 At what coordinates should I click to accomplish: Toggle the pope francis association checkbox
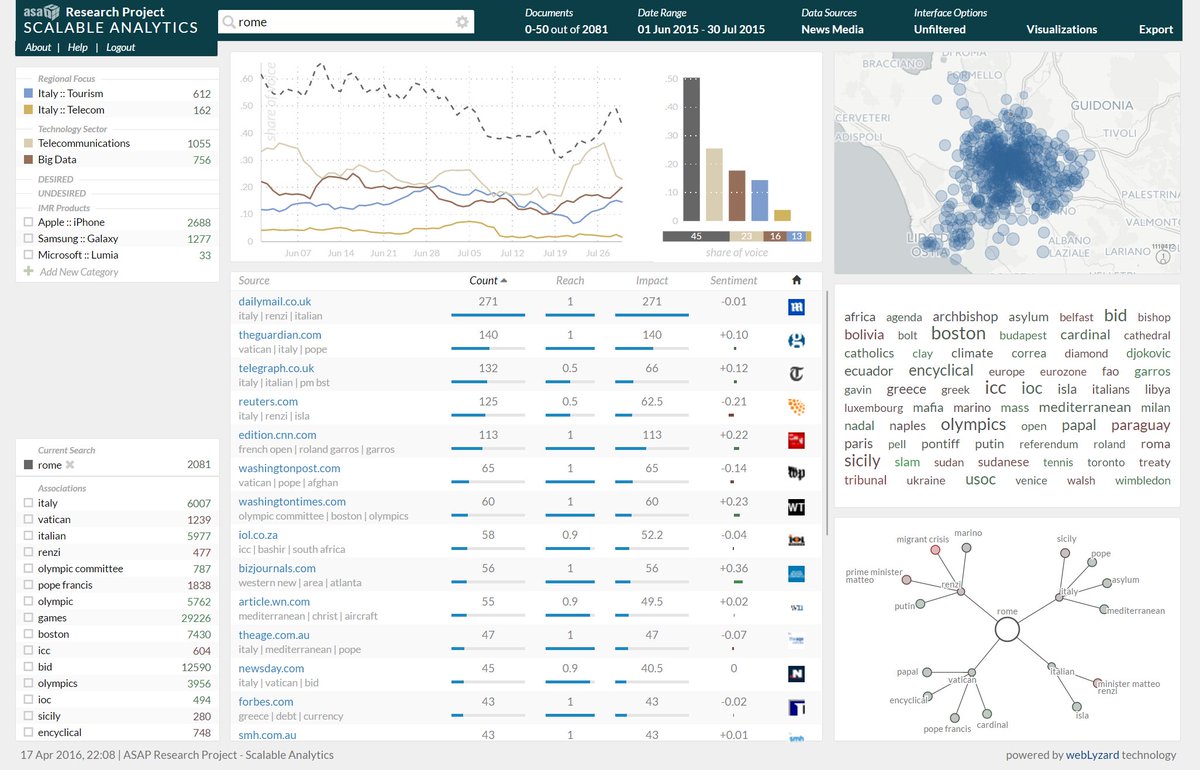pos(28,585)
